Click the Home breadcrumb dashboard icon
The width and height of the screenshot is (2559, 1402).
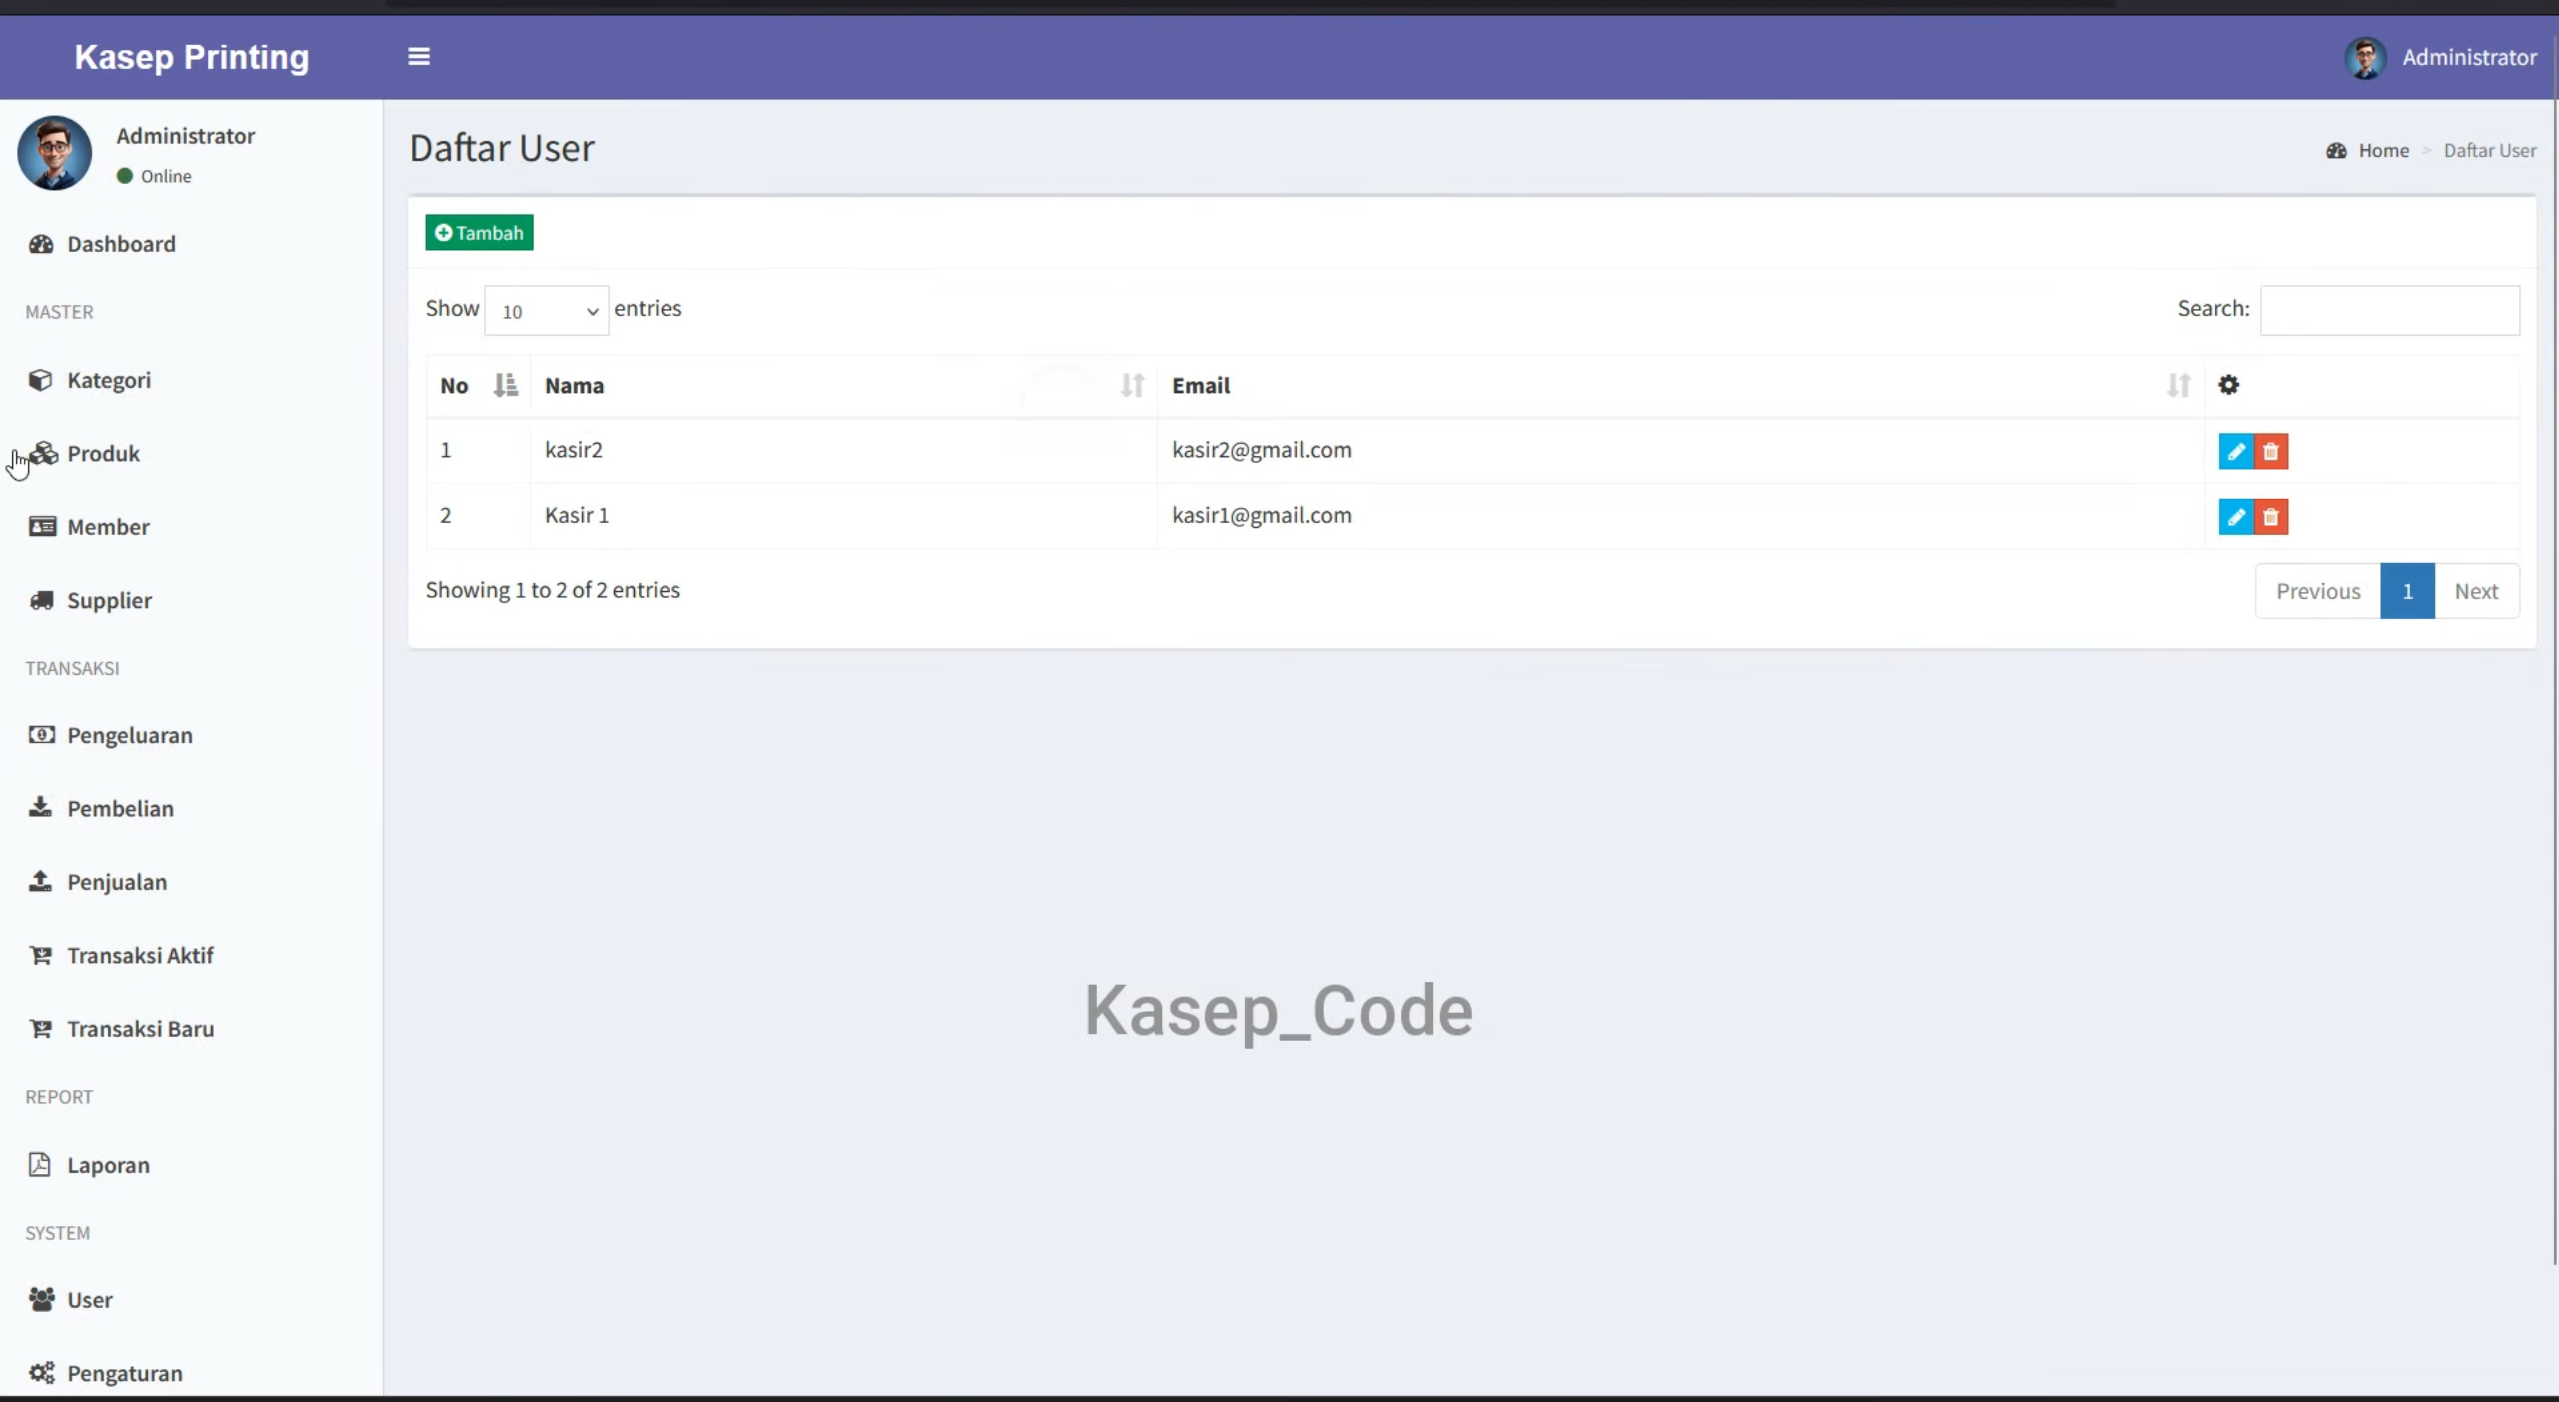tap(2335, 151)
